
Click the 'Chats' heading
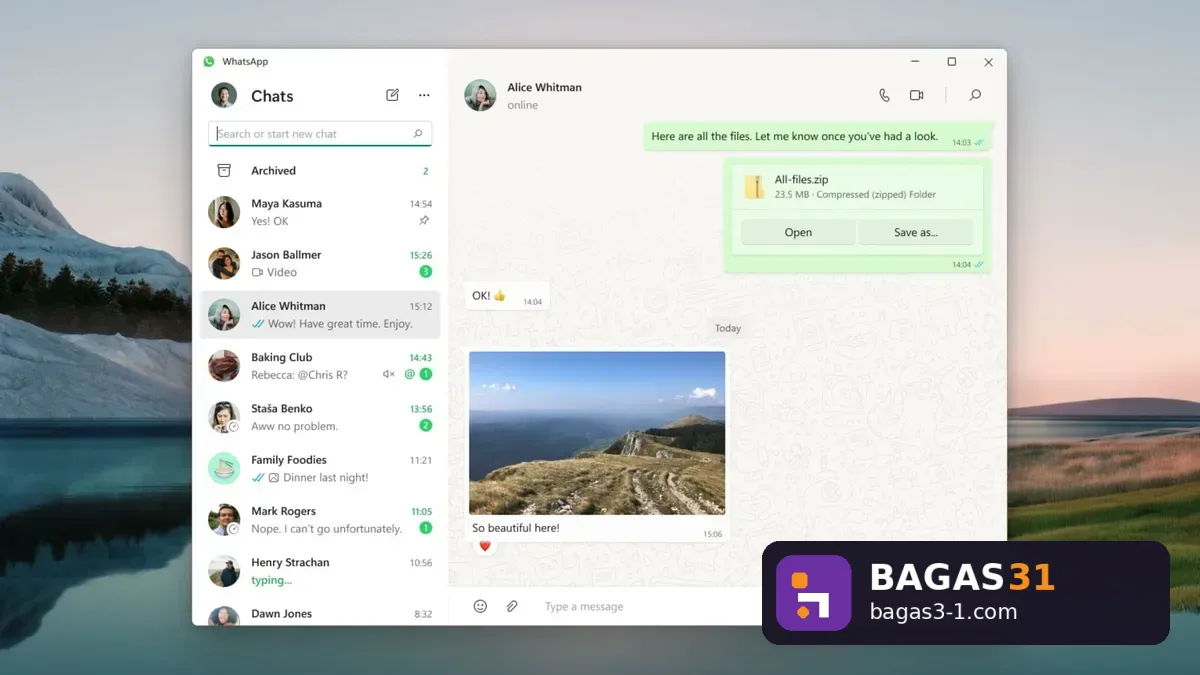(x=272, y=96)
